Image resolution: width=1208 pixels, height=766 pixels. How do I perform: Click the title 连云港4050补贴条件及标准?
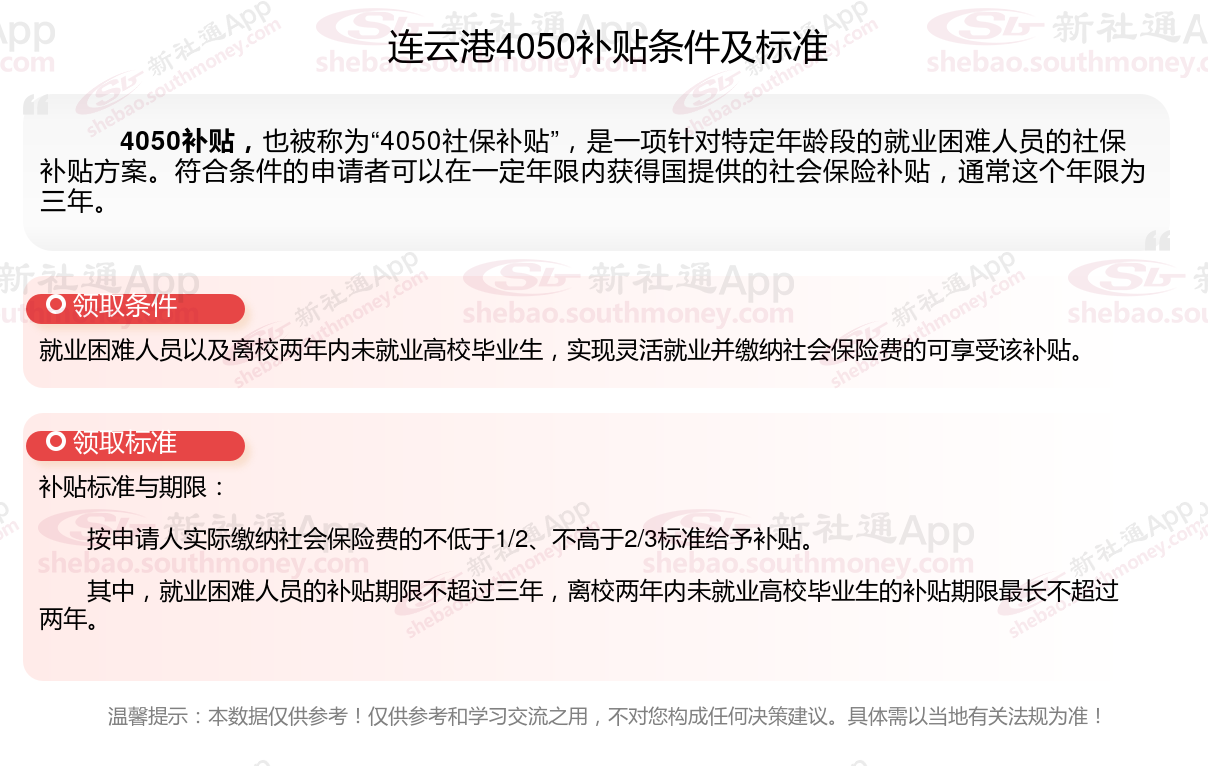pyautogui.click(x=608, y=48)
